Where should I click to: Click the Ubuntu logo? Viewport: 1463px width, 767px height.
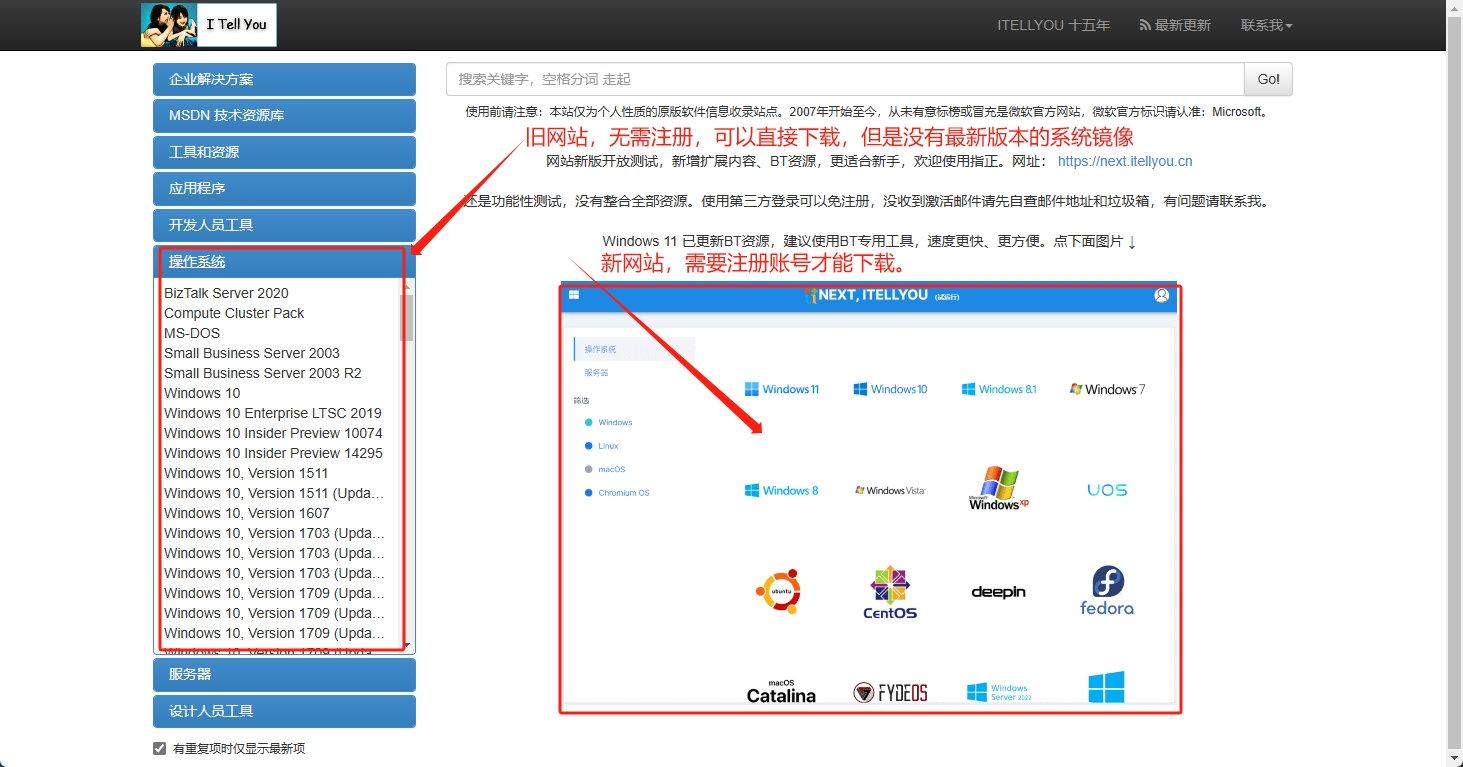[780, 591]
